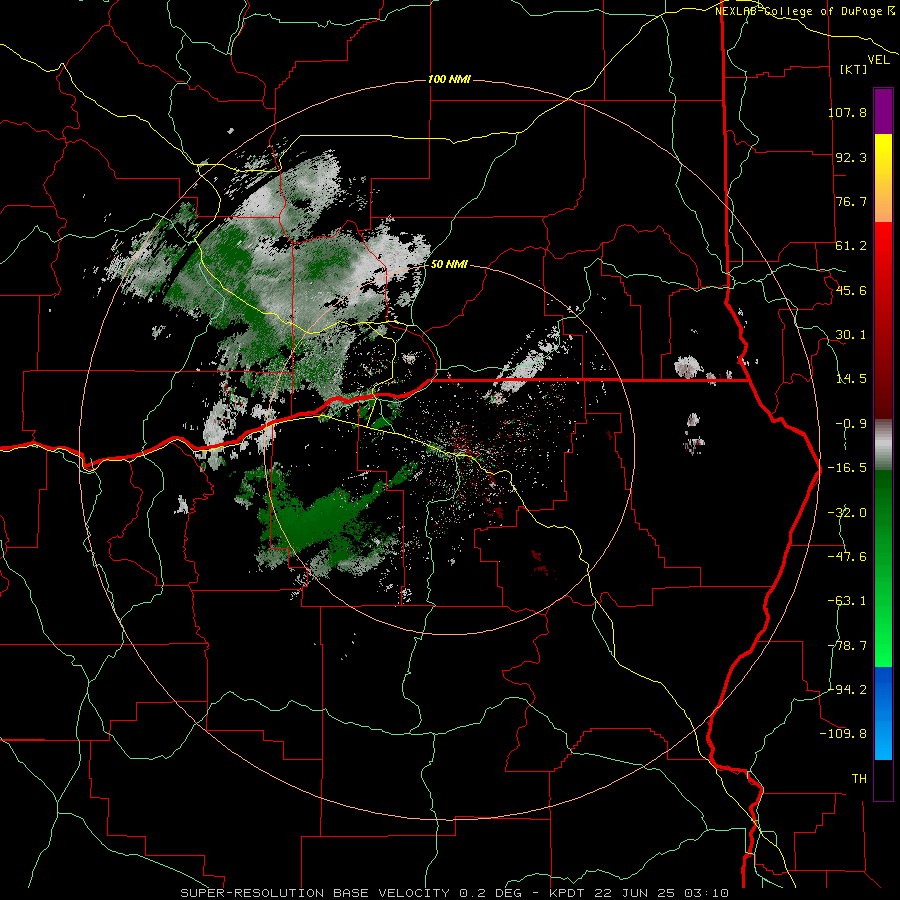Click the 45.6 velocity scale value
This screenshot has height=900, width=900.
click(851, 290)
